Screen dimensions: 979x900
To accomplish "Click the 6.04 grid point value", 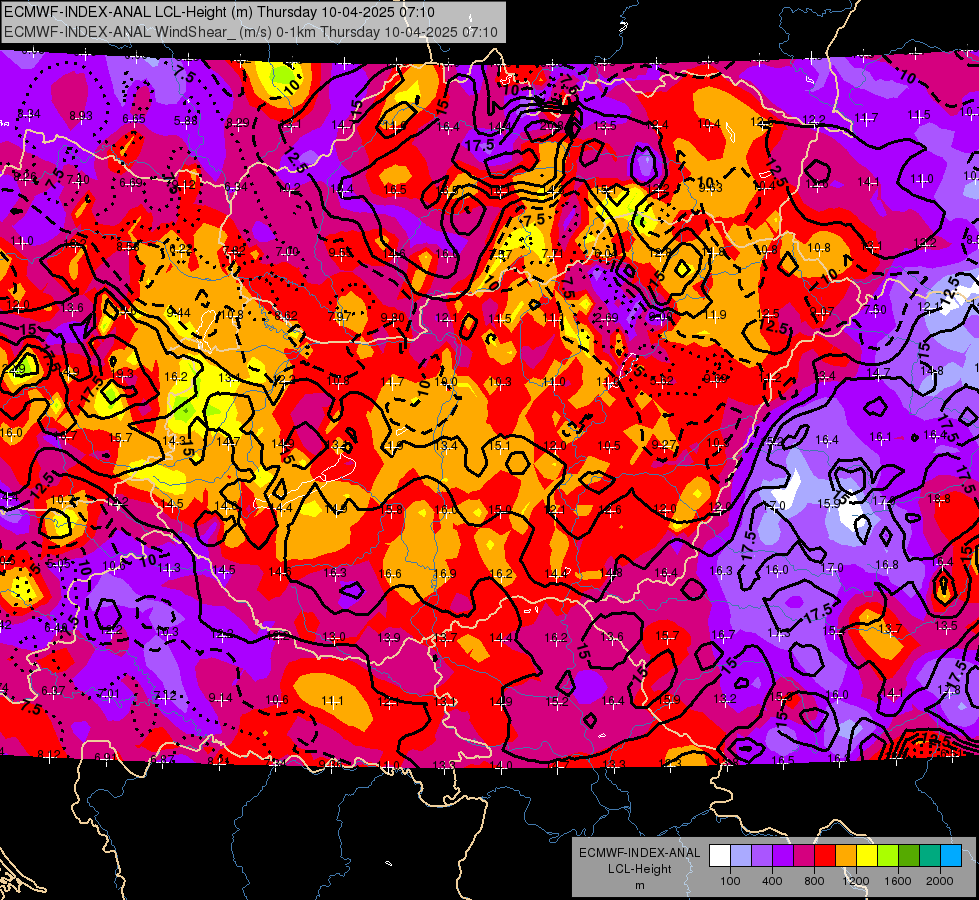I will 606,252.
